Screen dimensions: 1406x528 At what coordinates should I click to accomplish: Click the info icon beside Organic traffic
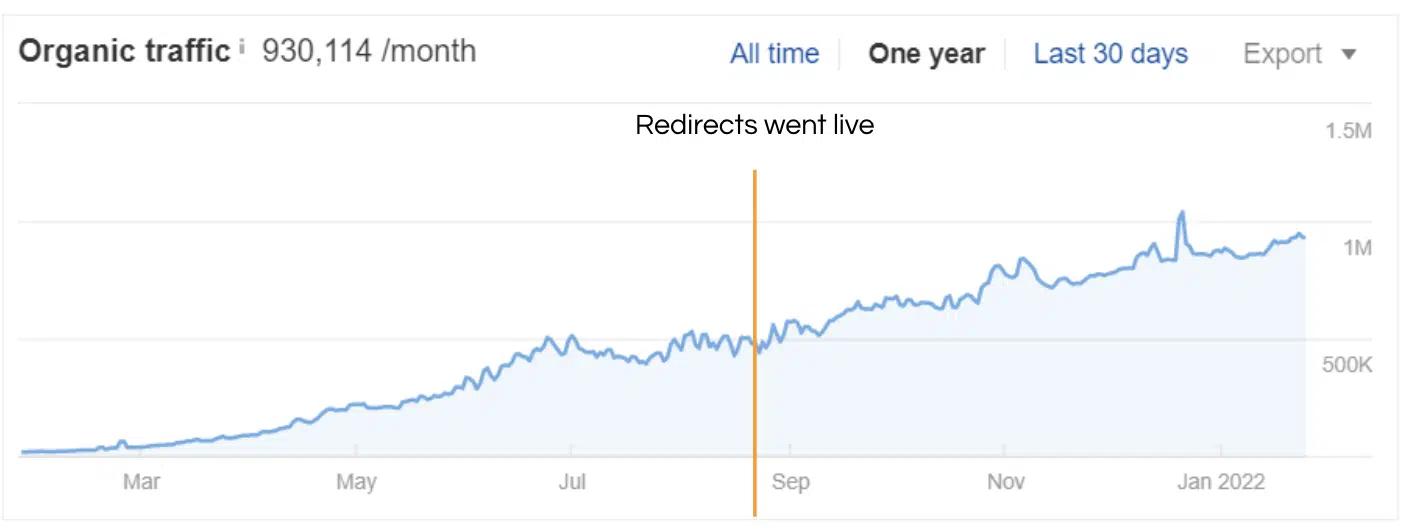coord(242,48)
